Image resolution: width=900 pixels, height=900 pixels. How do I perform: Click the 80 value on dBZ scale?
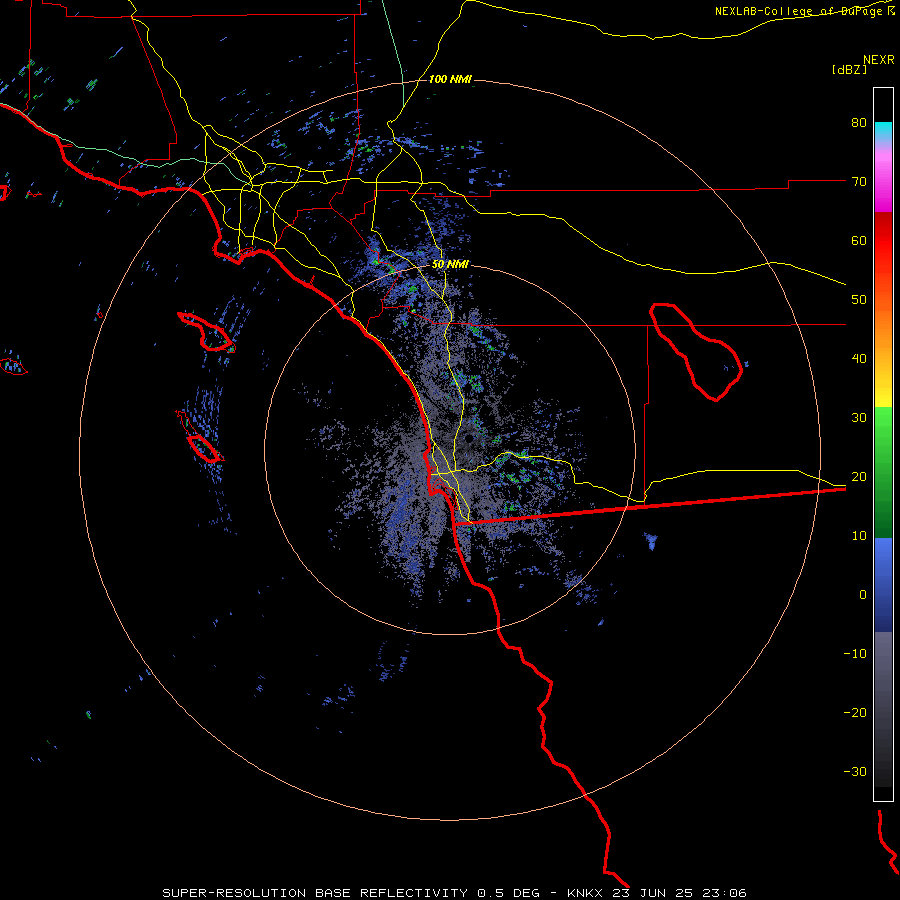(x=859, y=123)
